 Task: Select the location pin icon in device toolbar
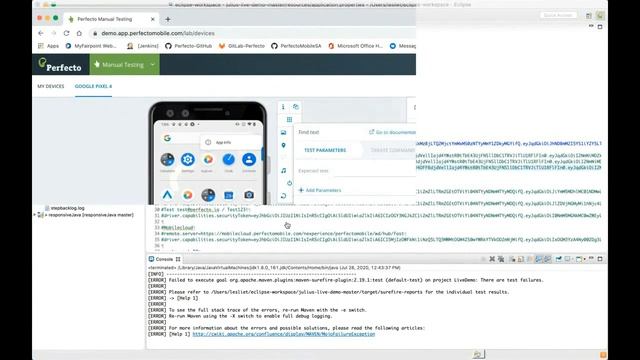[x=283, y=145]
